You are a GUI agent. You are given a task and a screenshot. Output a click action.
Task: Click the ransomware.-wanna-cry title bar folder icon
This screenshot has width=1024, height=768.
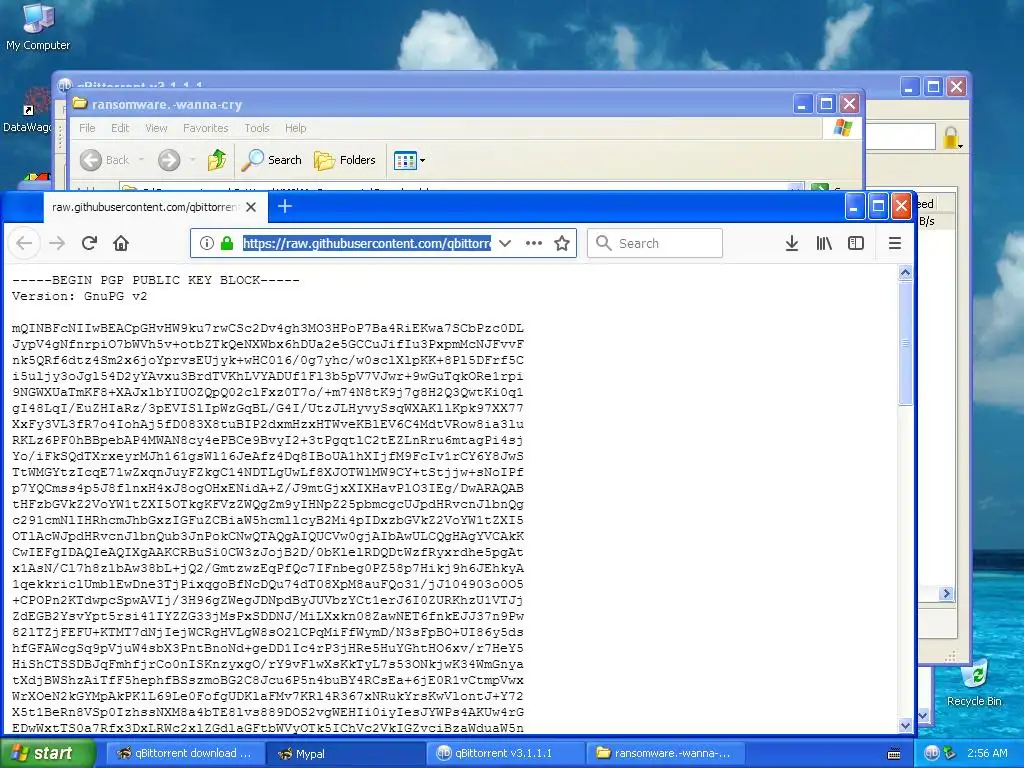coord(80,104)
